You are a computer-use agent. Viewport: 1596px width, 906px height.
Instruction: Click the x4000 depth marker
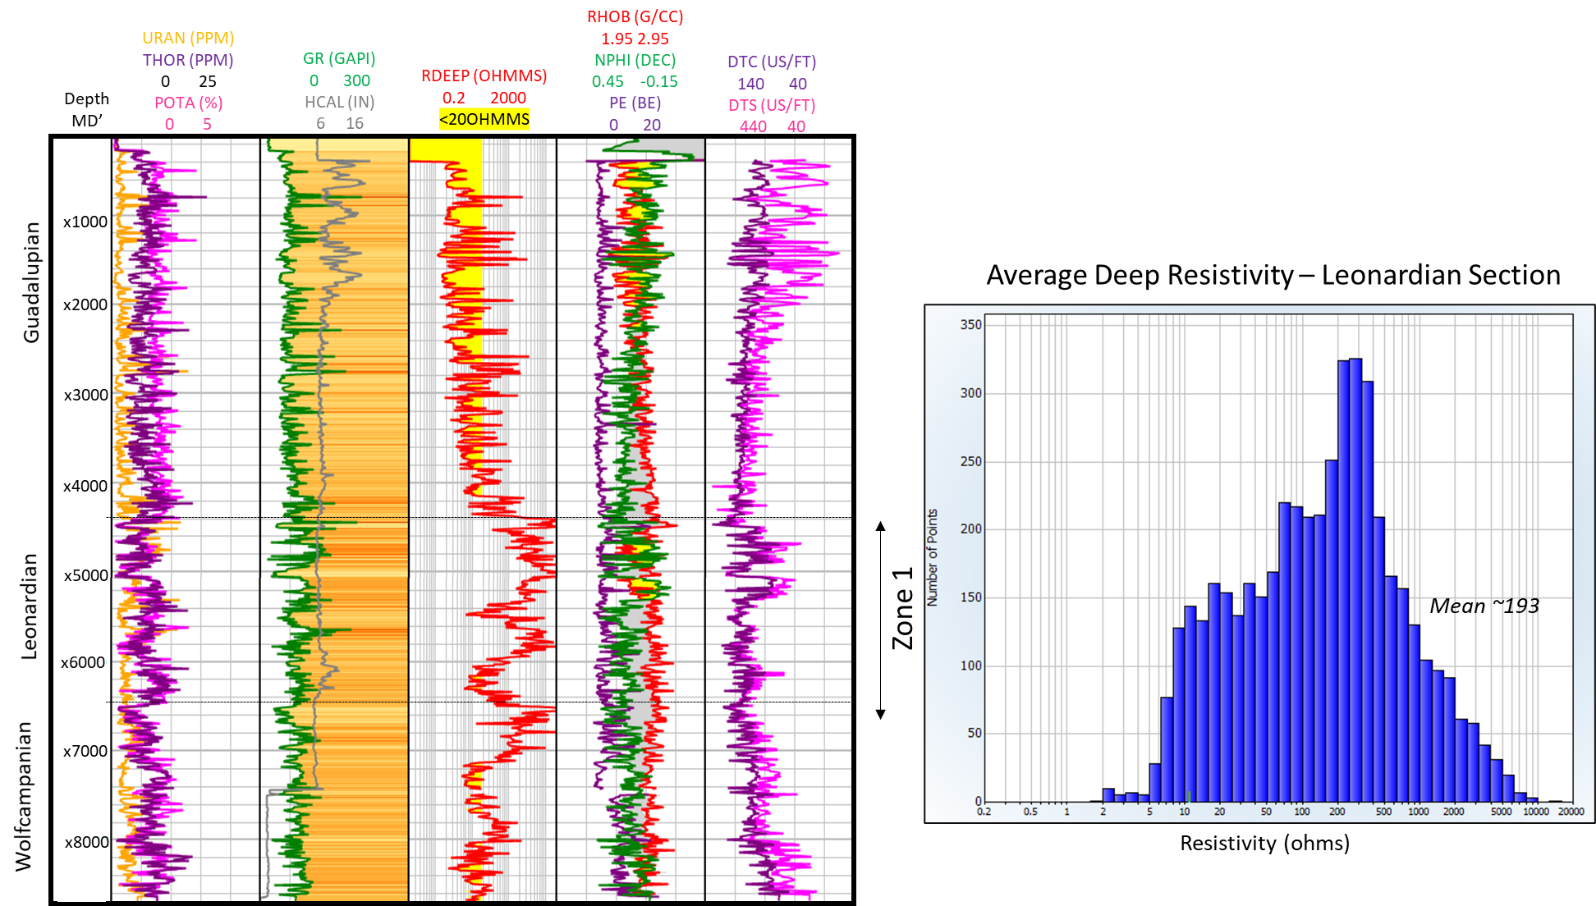[x=85, y=486]
